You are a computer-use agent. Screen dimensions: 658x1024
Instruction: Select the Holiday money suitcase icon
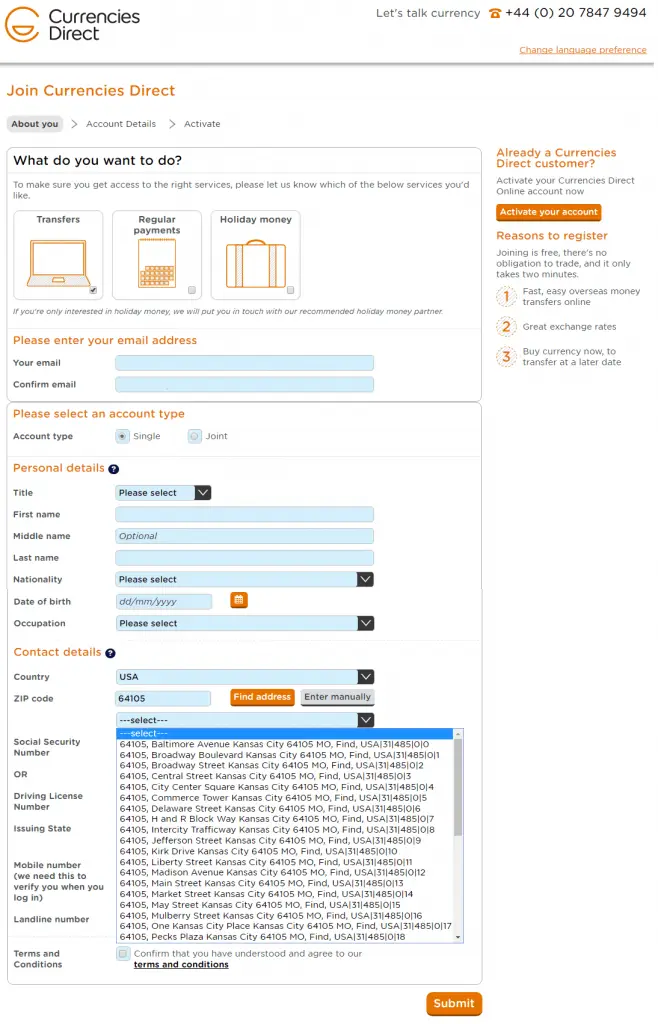(x=256, y=264)
